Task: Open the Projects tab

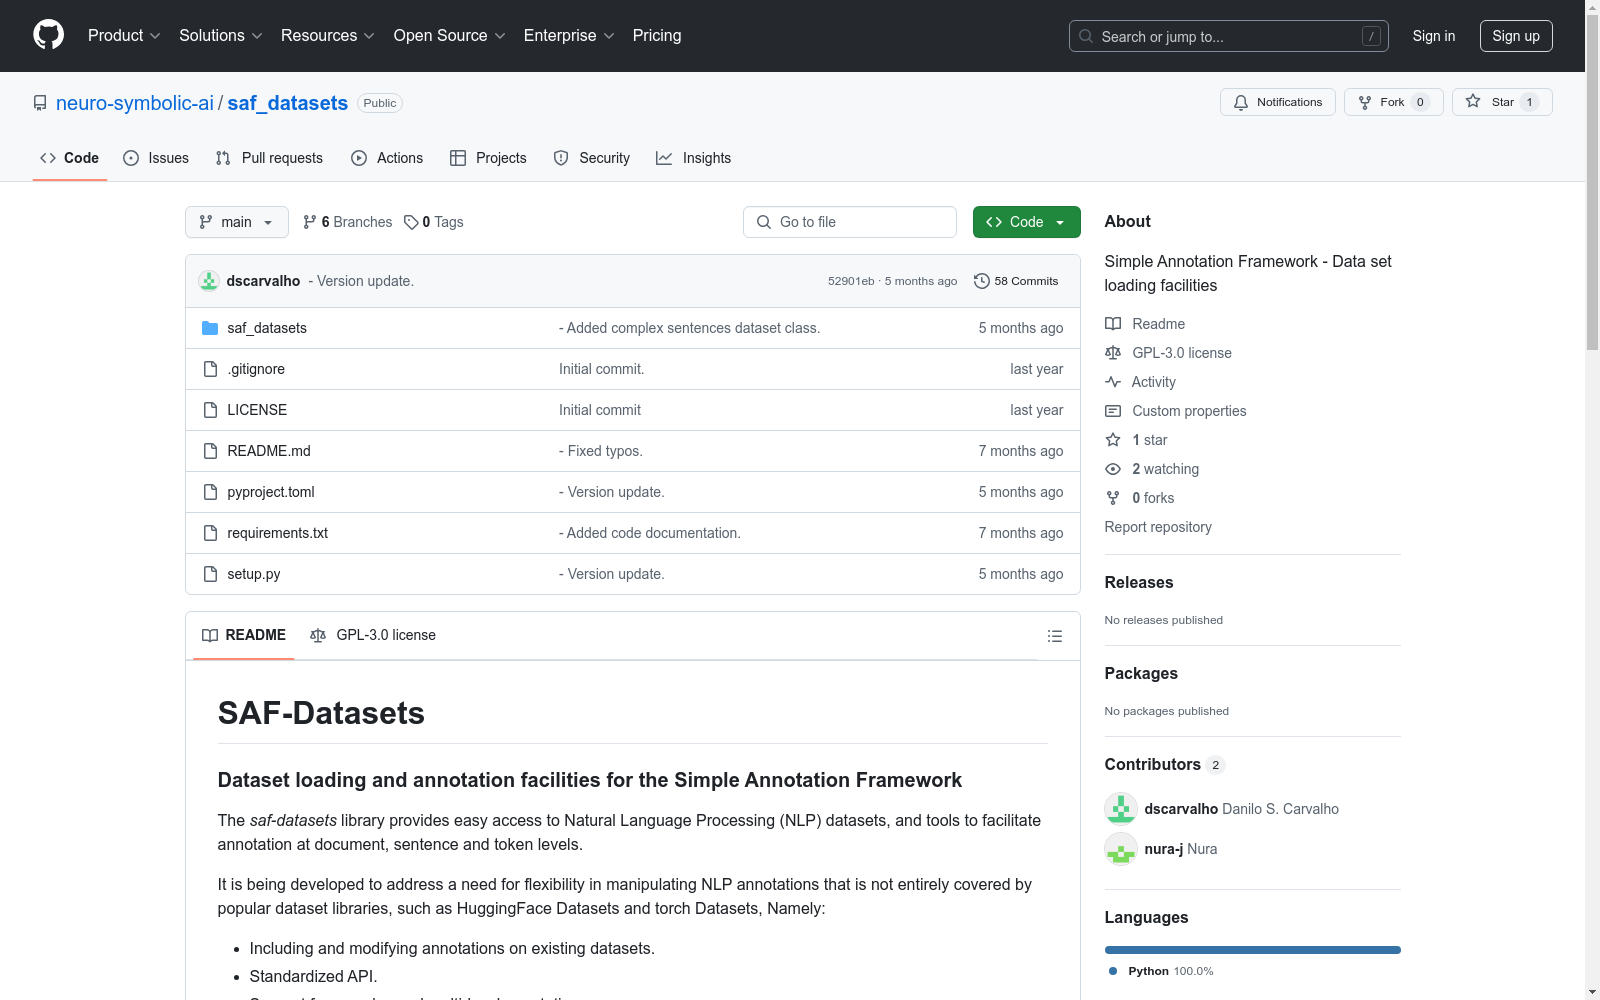Action: (488, 158)
